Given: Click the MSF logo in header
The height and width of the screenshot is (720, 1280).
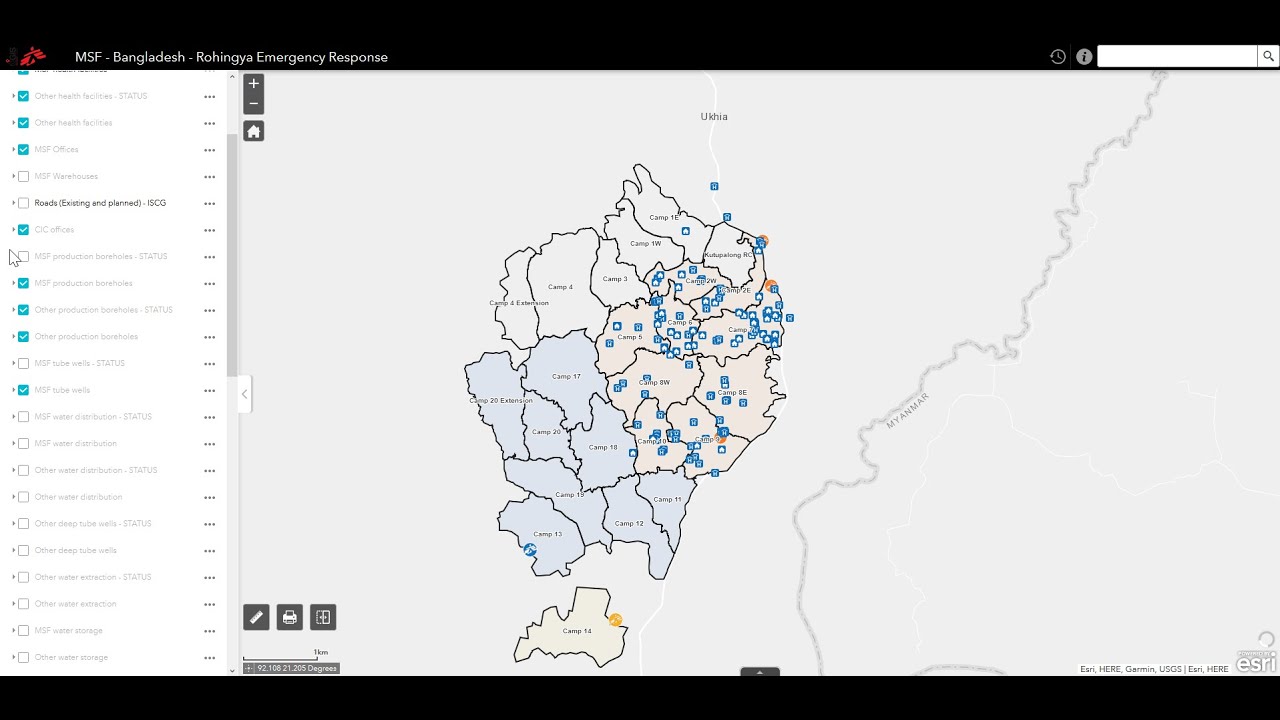Looking at the screenshot, I should coord(27,56).
